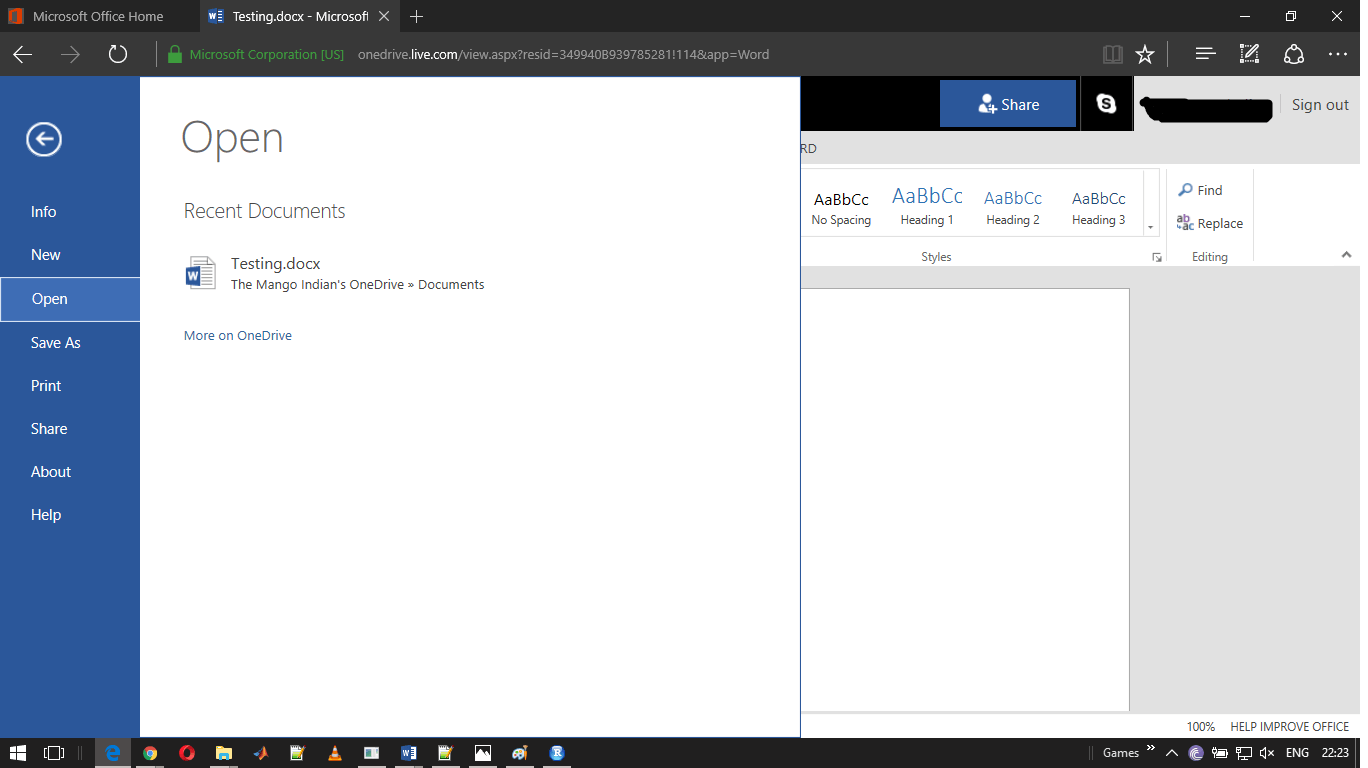Click the browser forward arrow
This screenshot has height=768, width=1368.
(x=70, y=55)
